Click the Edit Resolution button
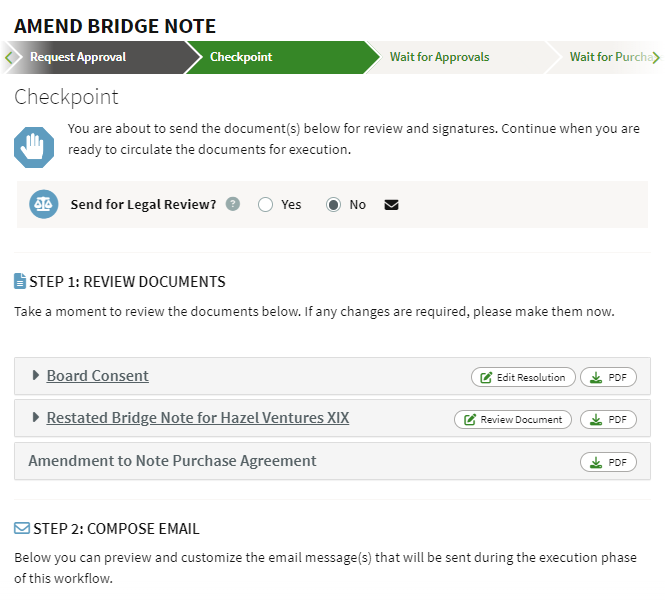Viewport: 665px width, 601px height. click(523, 377)
